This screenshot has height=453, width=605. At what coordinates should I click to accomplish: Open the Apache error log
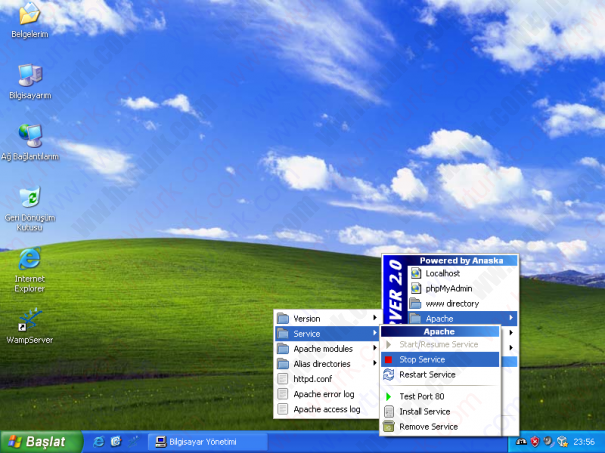(327, 394)
